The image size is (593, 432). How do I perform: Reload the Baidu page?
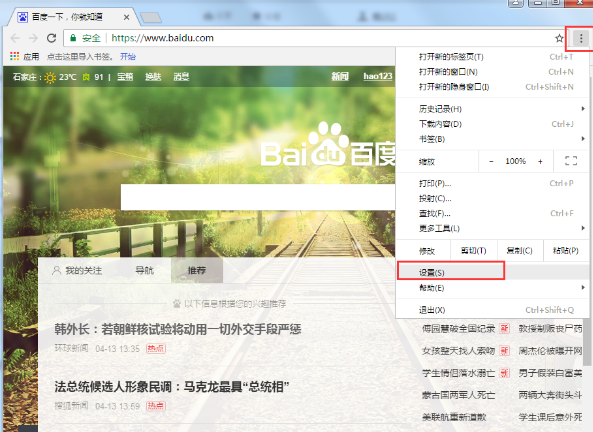[x=51, y=38]
